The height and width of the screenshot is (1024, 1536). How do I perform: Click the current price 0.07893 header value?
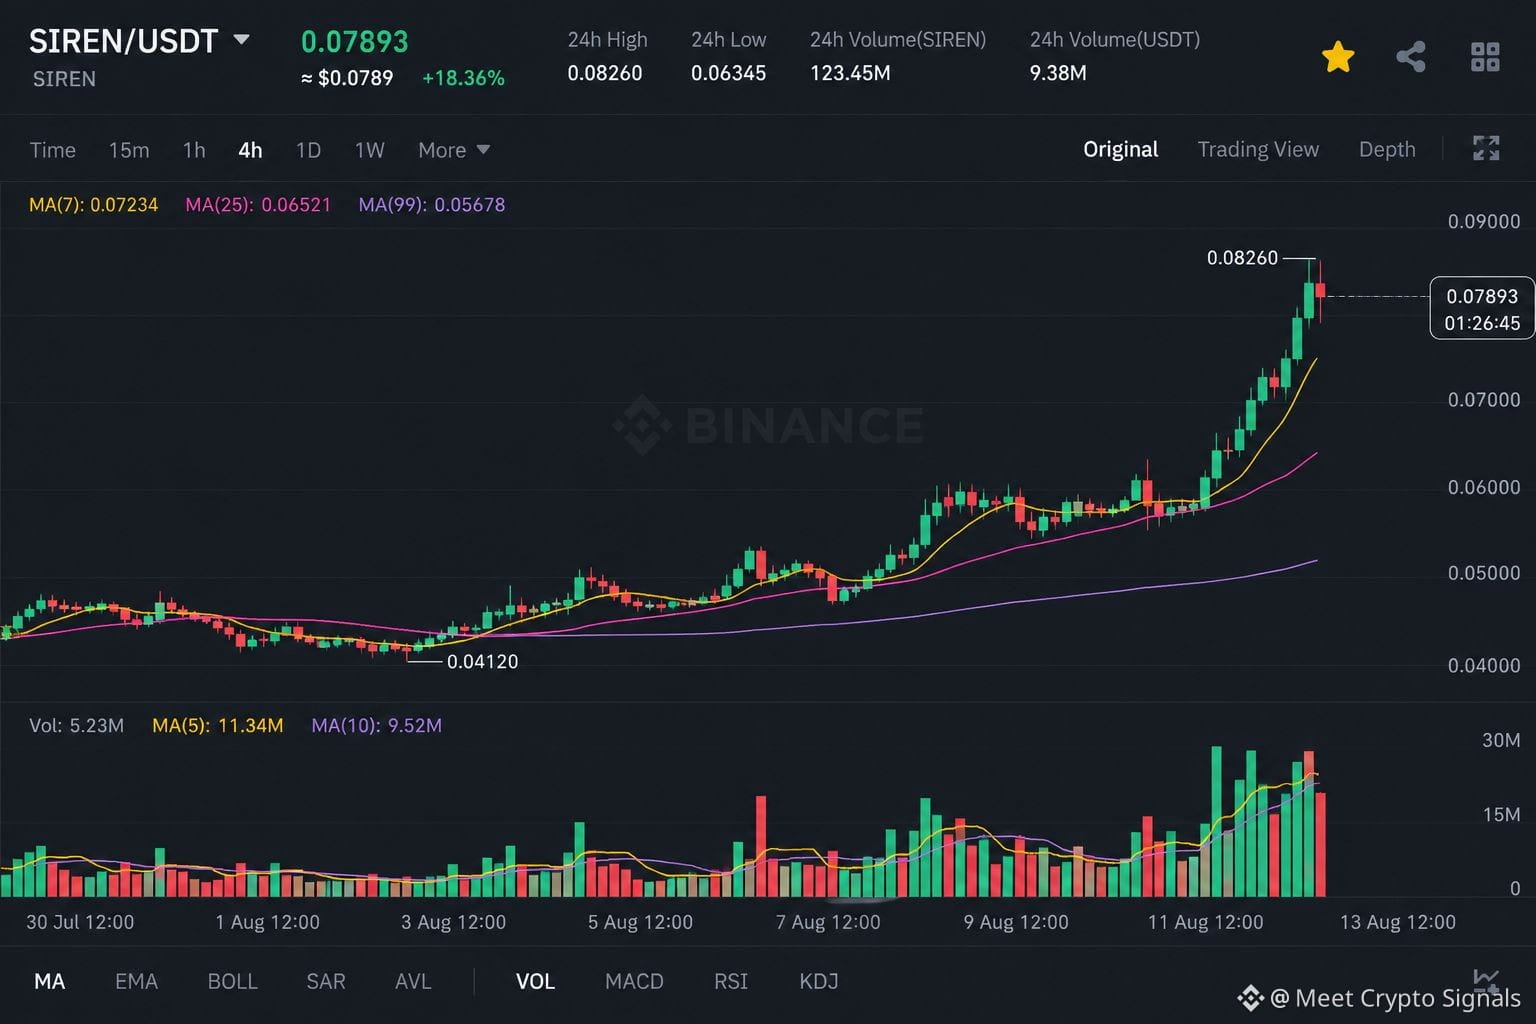[355, 41]
